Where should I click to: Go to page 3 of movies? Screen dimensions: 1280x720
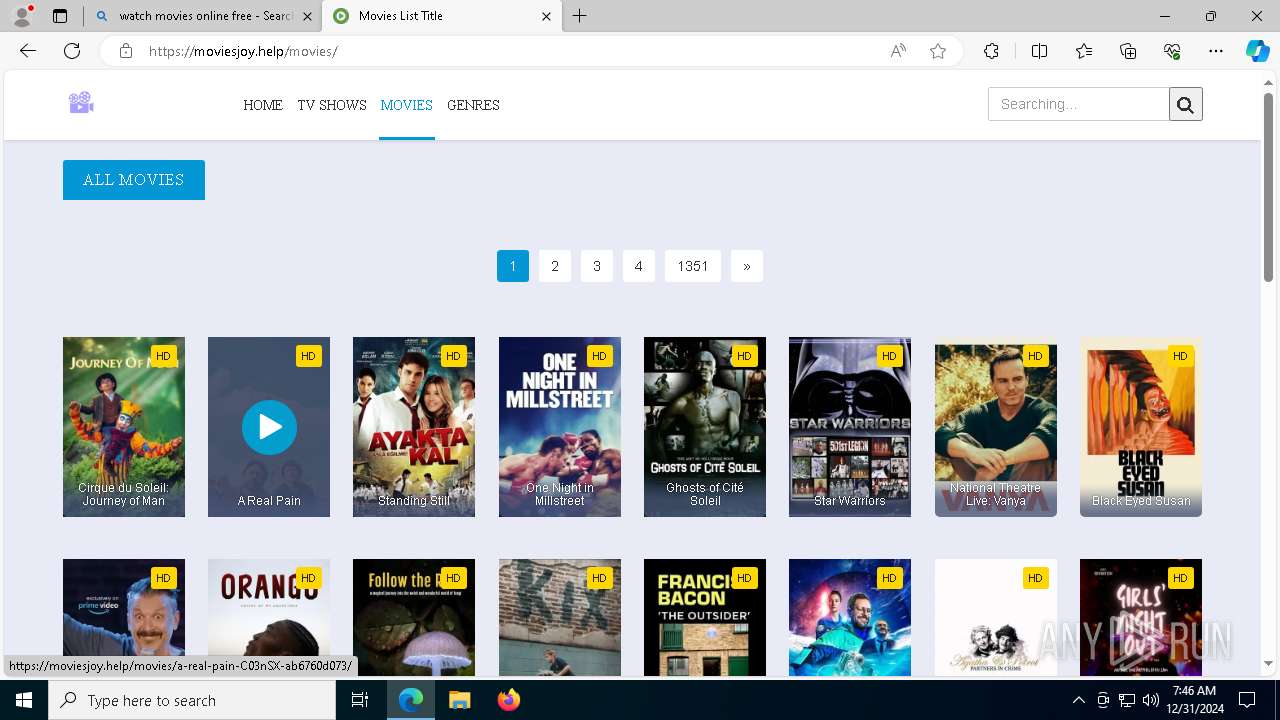[x=597, y=266]
